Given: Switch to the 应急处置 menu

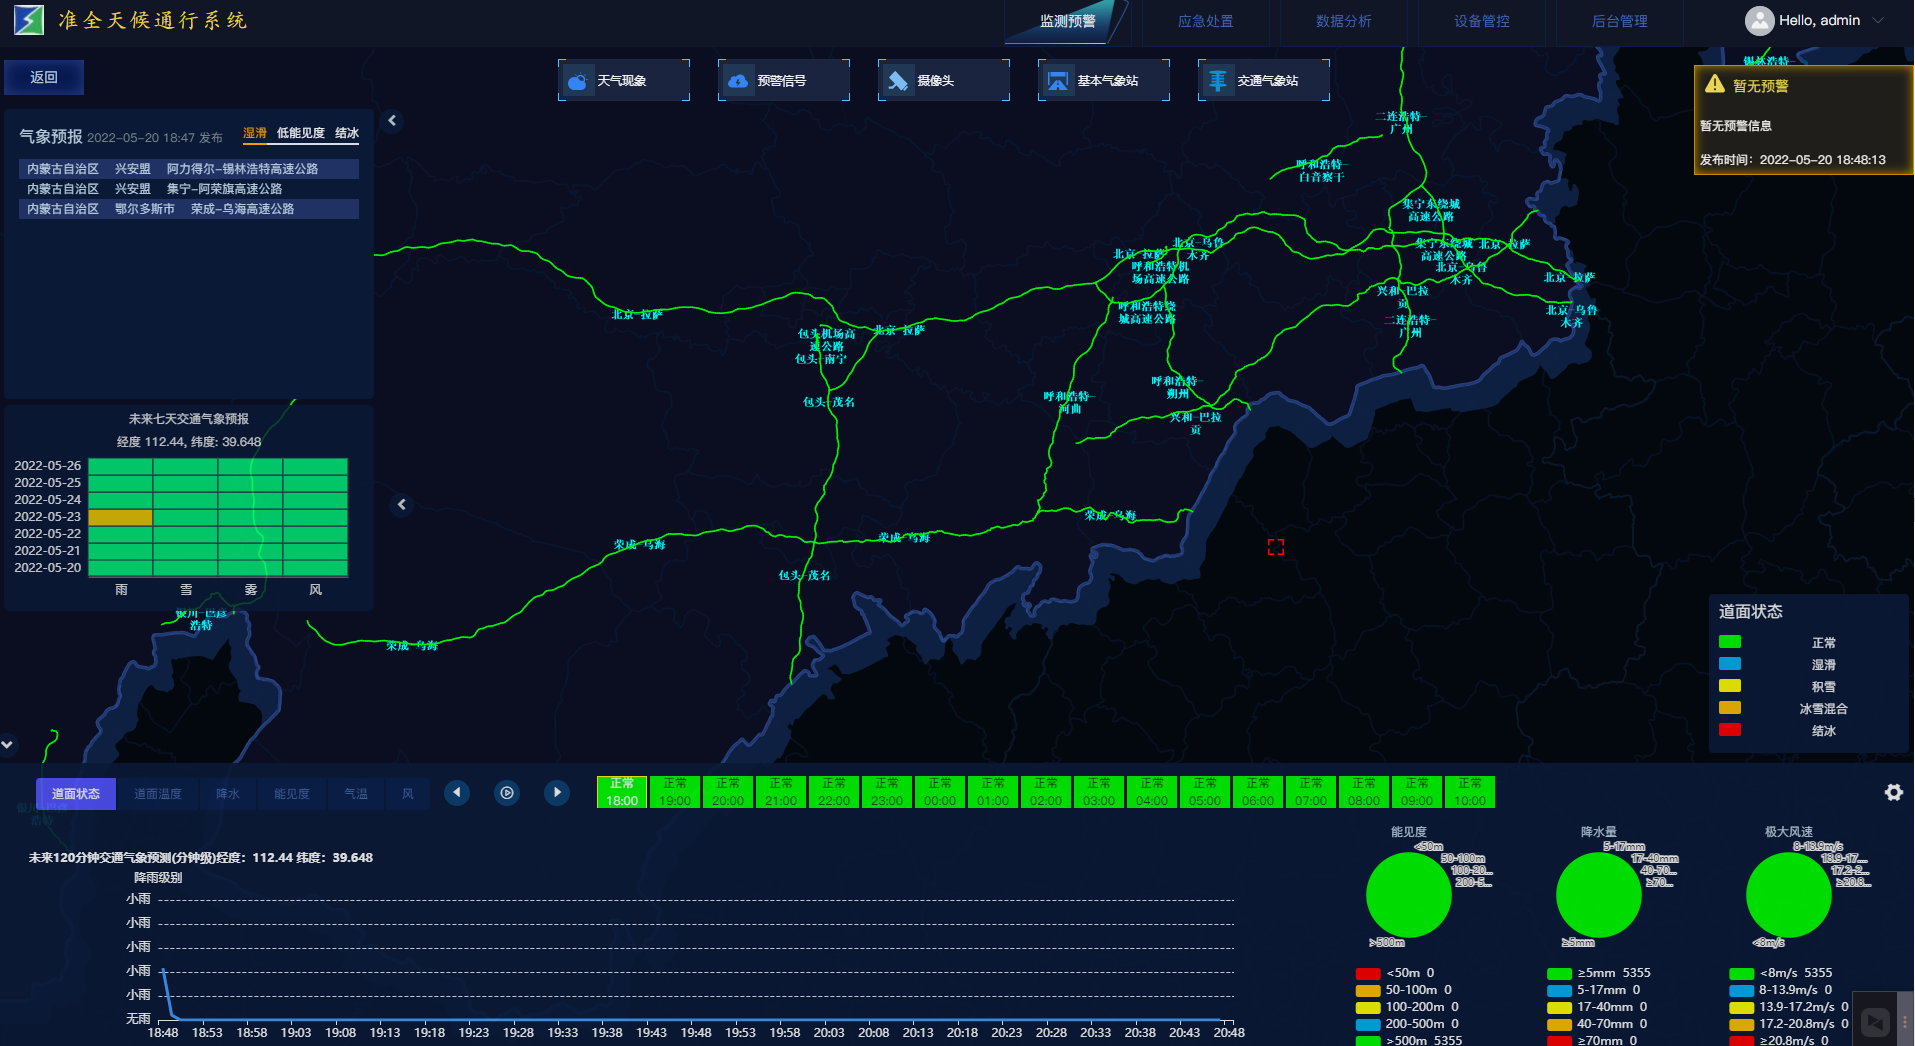Looking at the screenshot, I should 1205,21.
